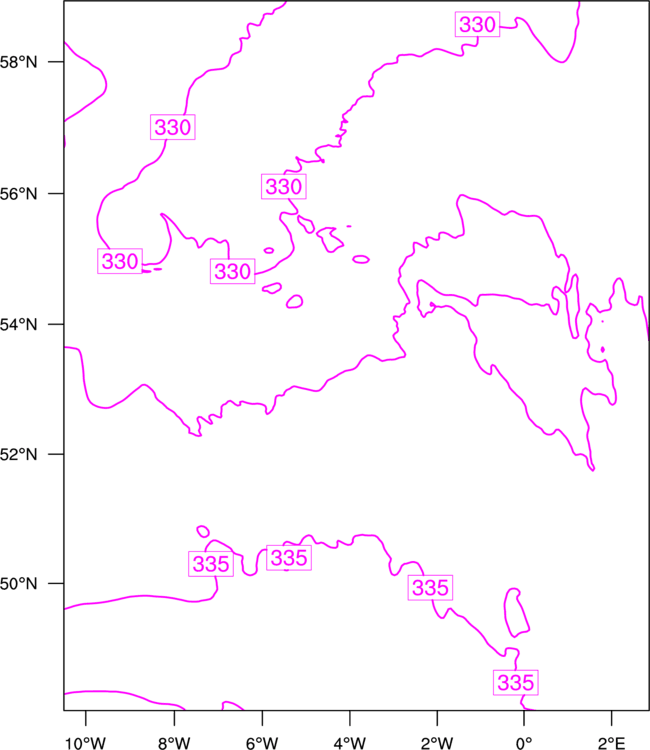650x750 pixels.
Task: Click the 10°W longitude axis label
Action: 86,743
